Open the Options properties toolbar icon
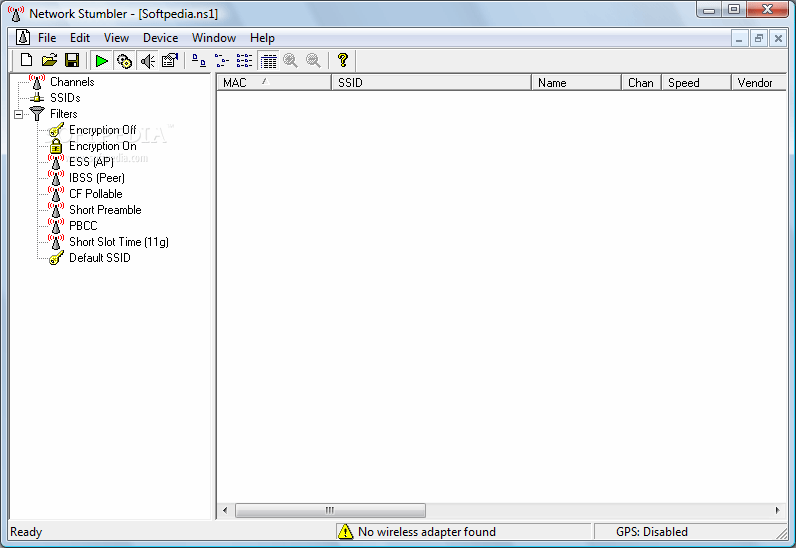Image resolution: width=796 pixels, height=548 pixels. pos(169,61)
